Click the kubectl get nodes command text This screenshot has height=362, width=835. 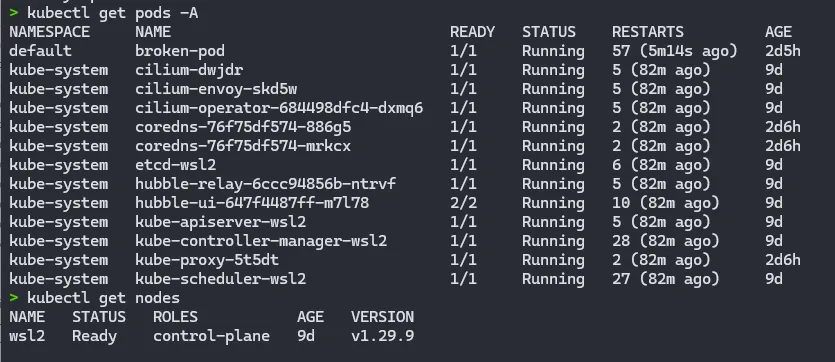tap(103, 298)
